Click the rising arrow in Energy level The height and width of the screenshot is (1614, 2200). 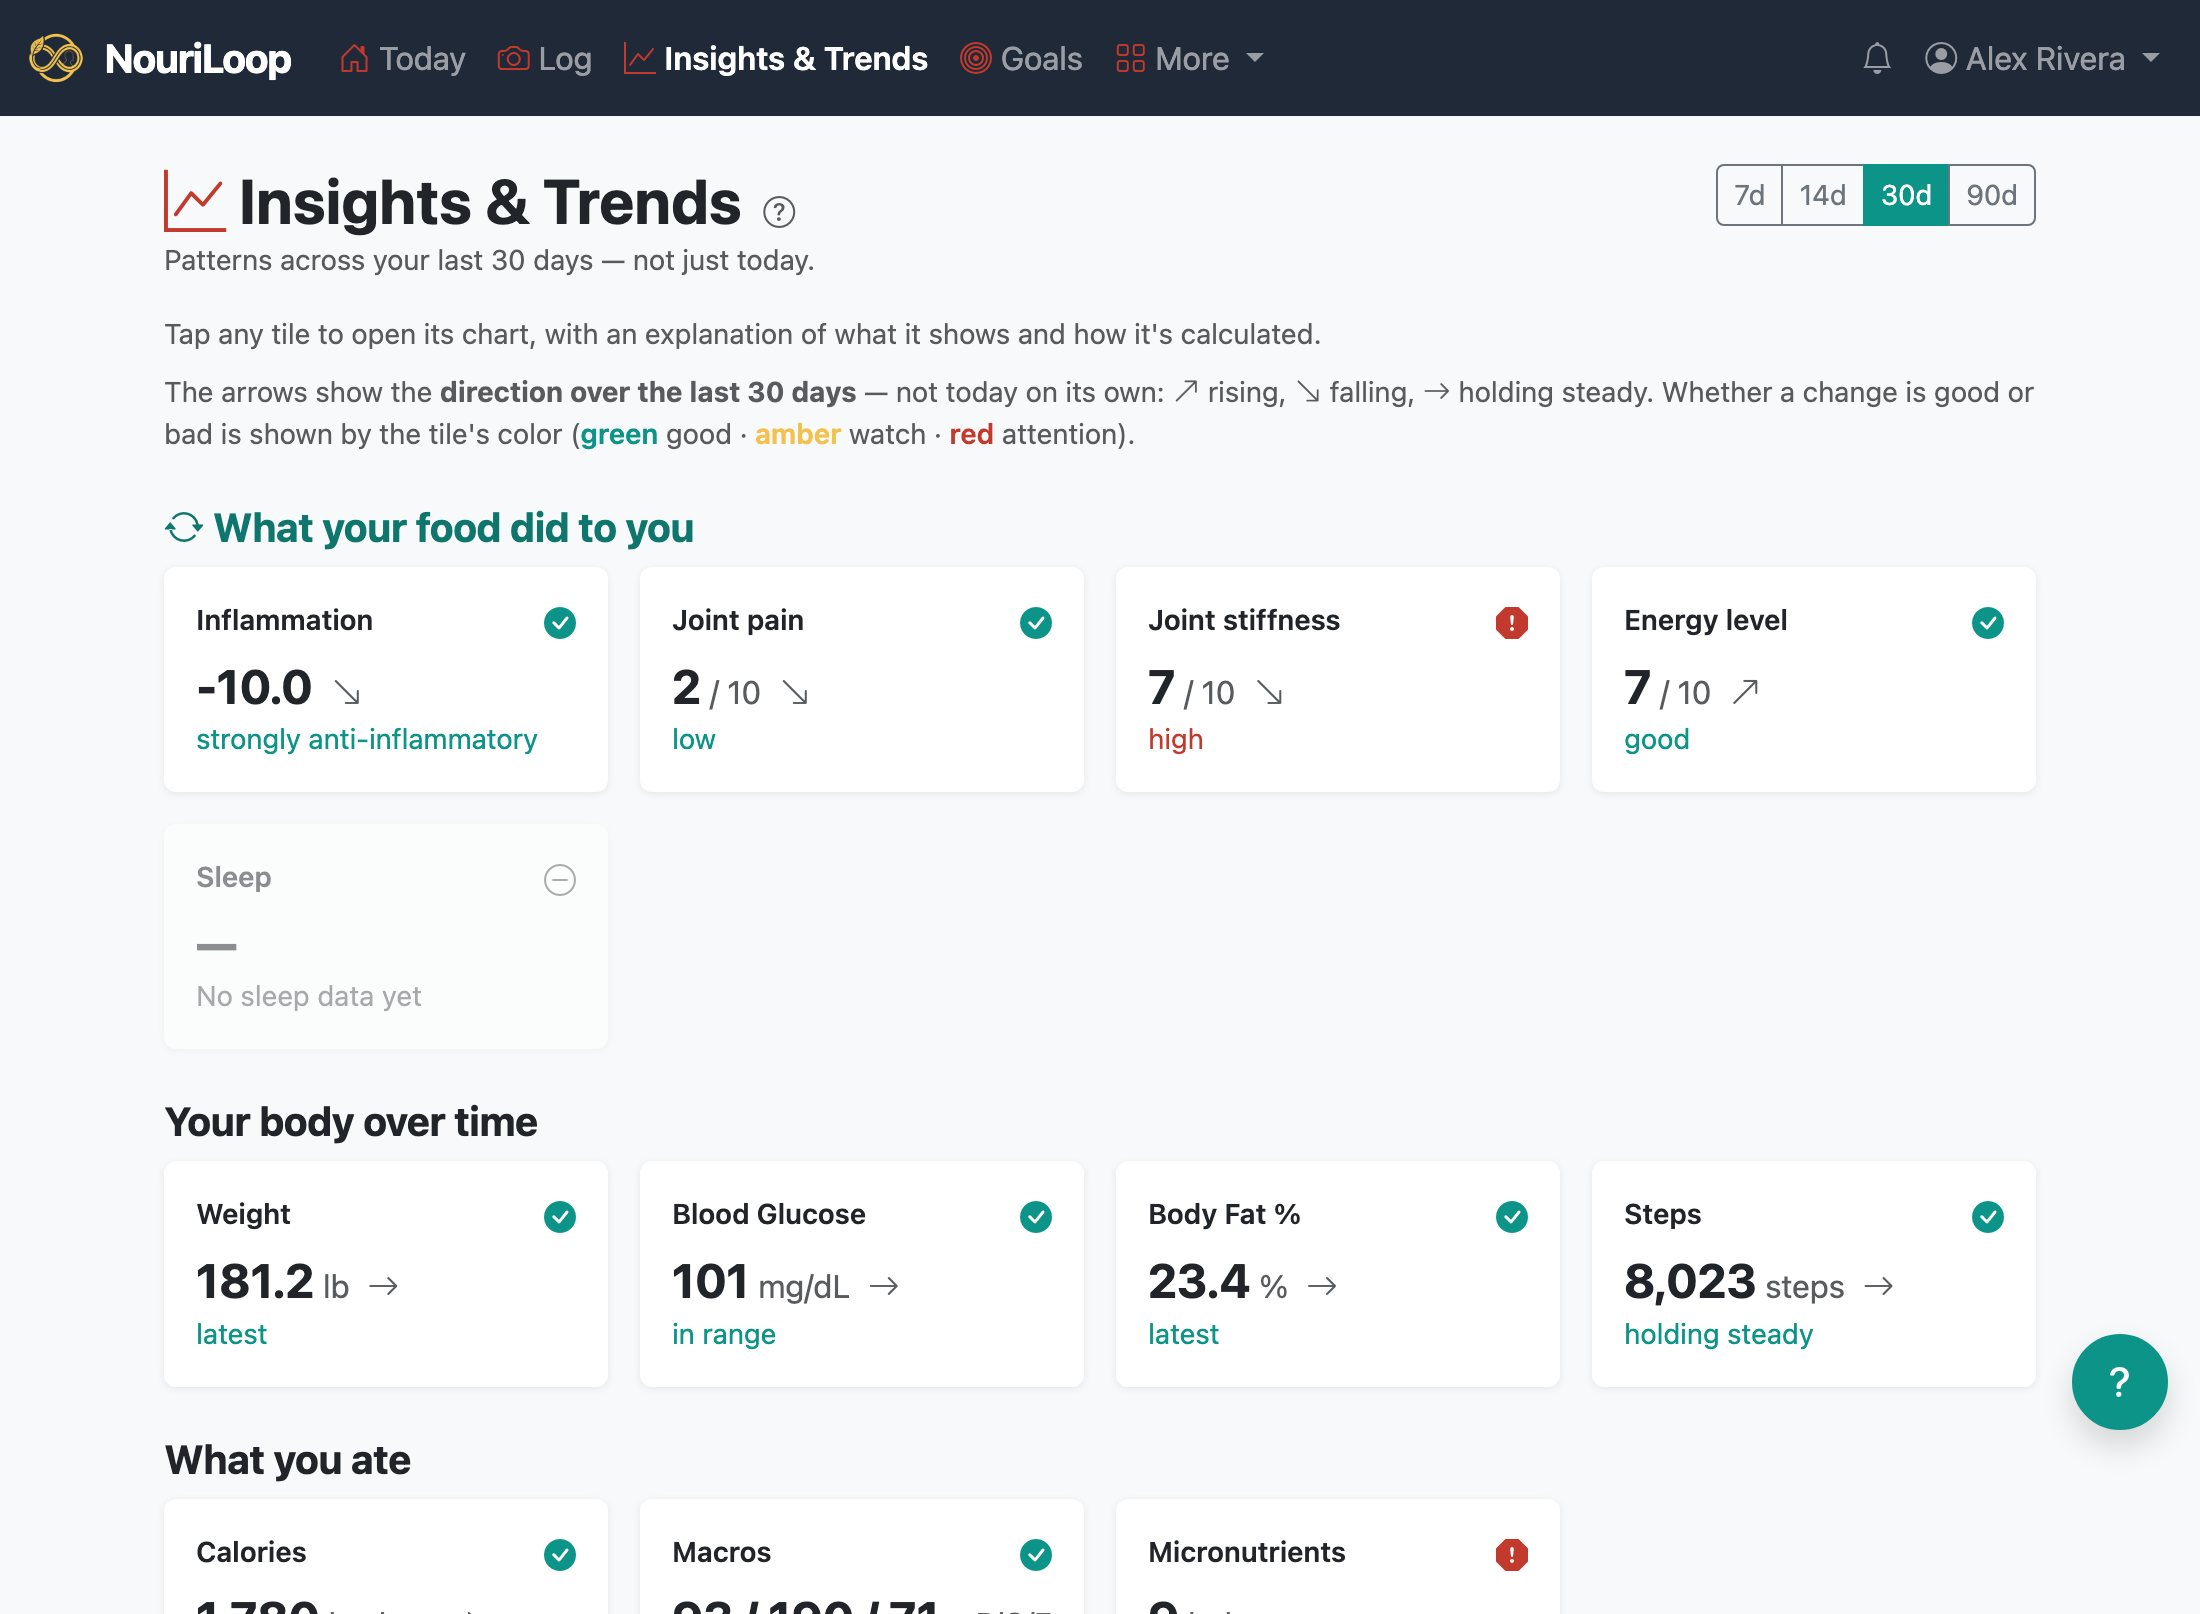coord(1745,691)
